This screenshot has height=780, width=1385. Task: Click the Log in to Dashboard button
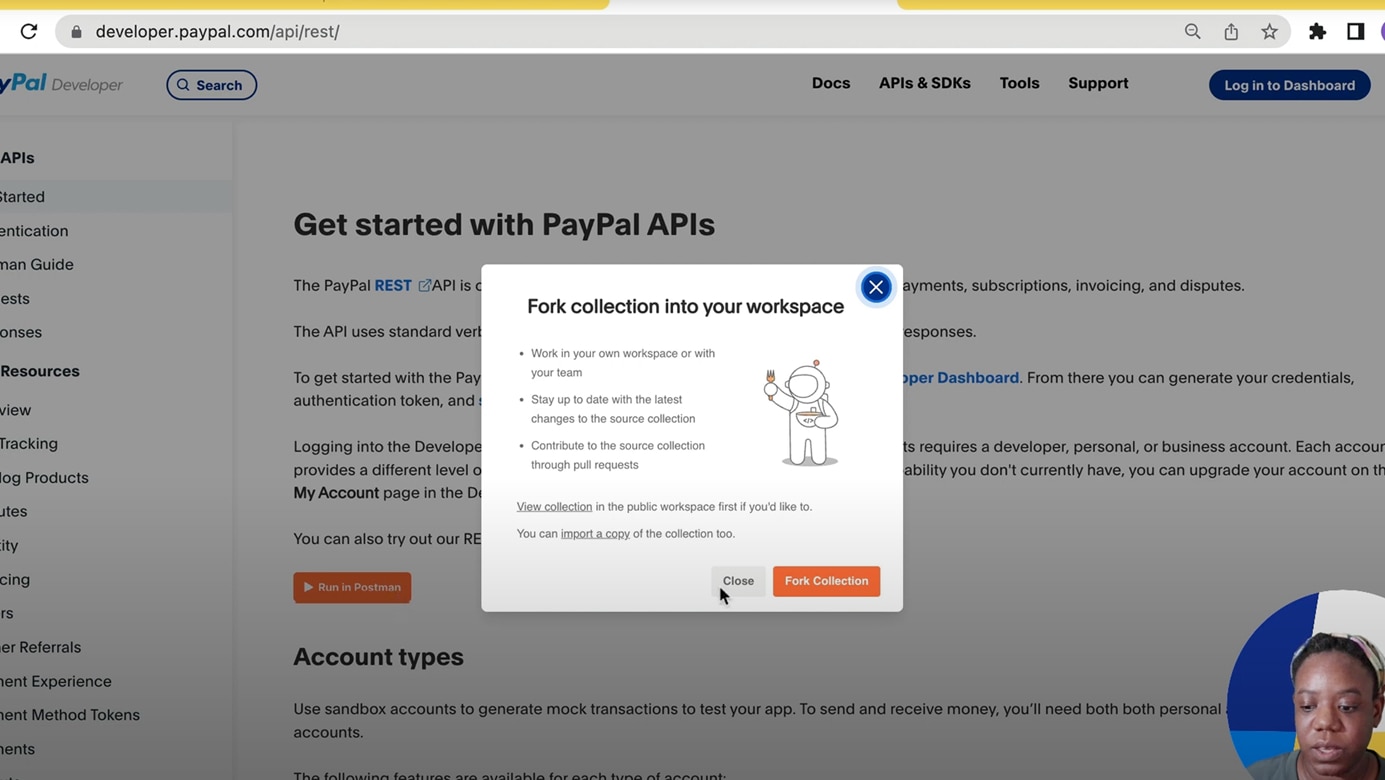(x=1290, y=85)
